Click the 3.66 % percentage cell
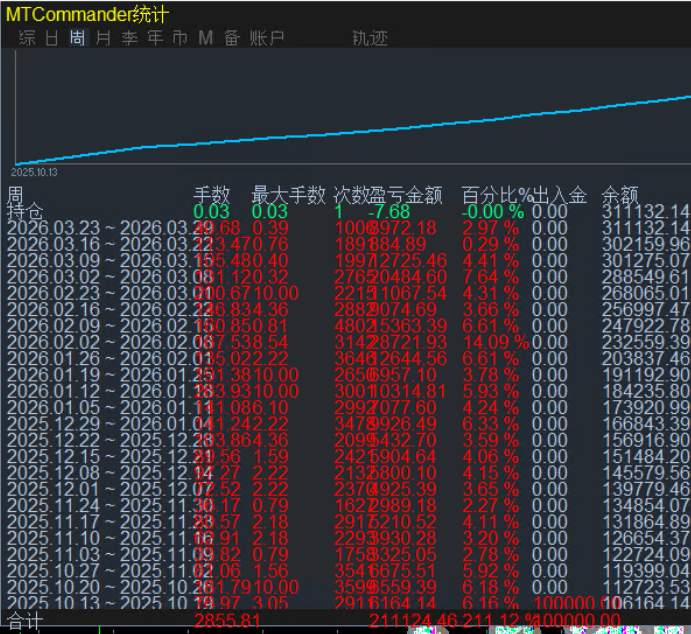This screenshot has height=634, width=691. (x=490, y=310)
